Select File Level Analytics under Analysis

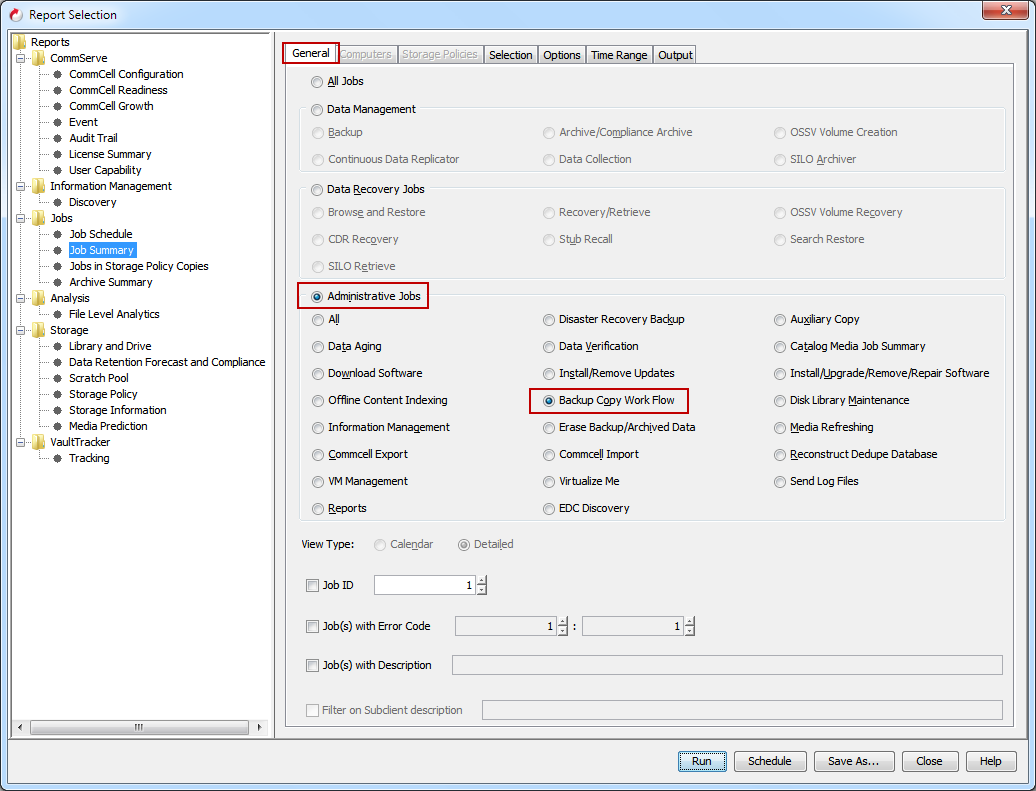pyautogui.click(x=113, y=313)
